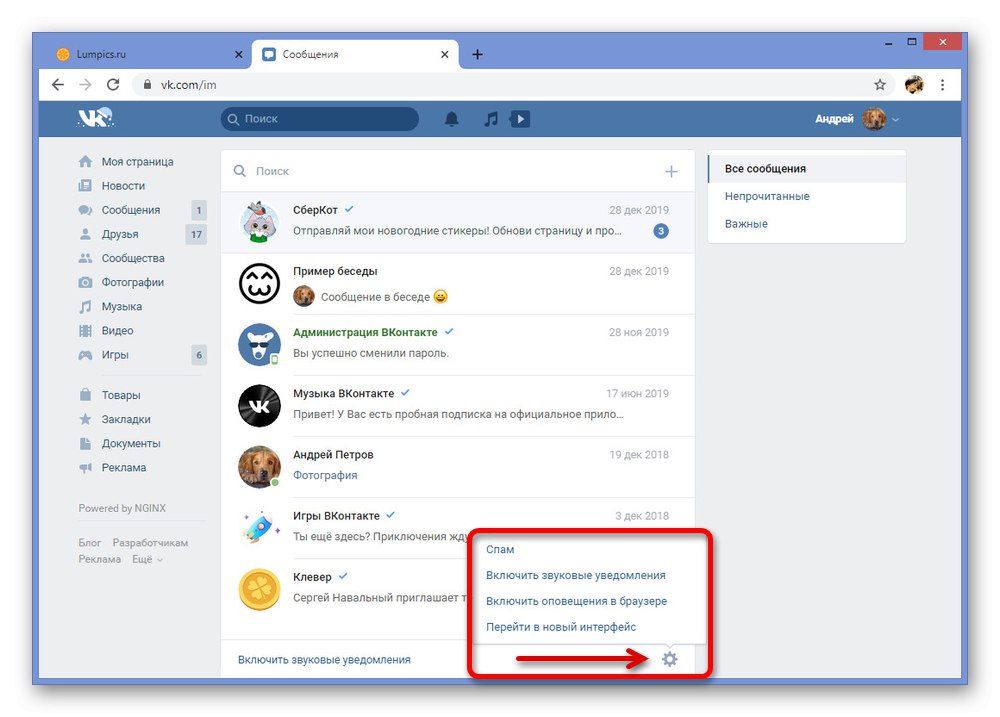Viewport: 1000px width, 717px height.
Task: Start a new conversation with the plus icon
Action: click(x=671, y=171)
